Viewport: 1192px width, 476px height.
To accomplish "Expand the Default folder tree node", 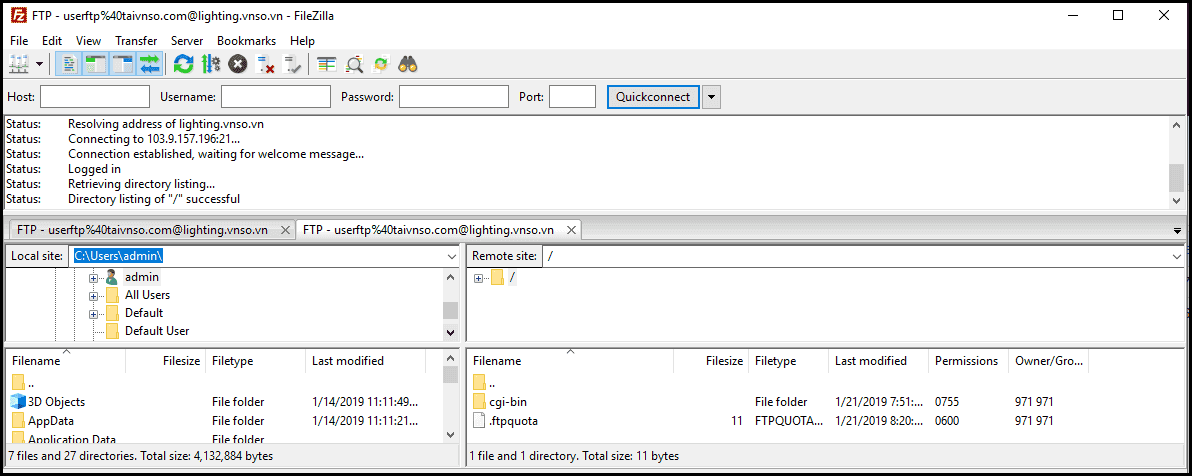I will 94,313.
